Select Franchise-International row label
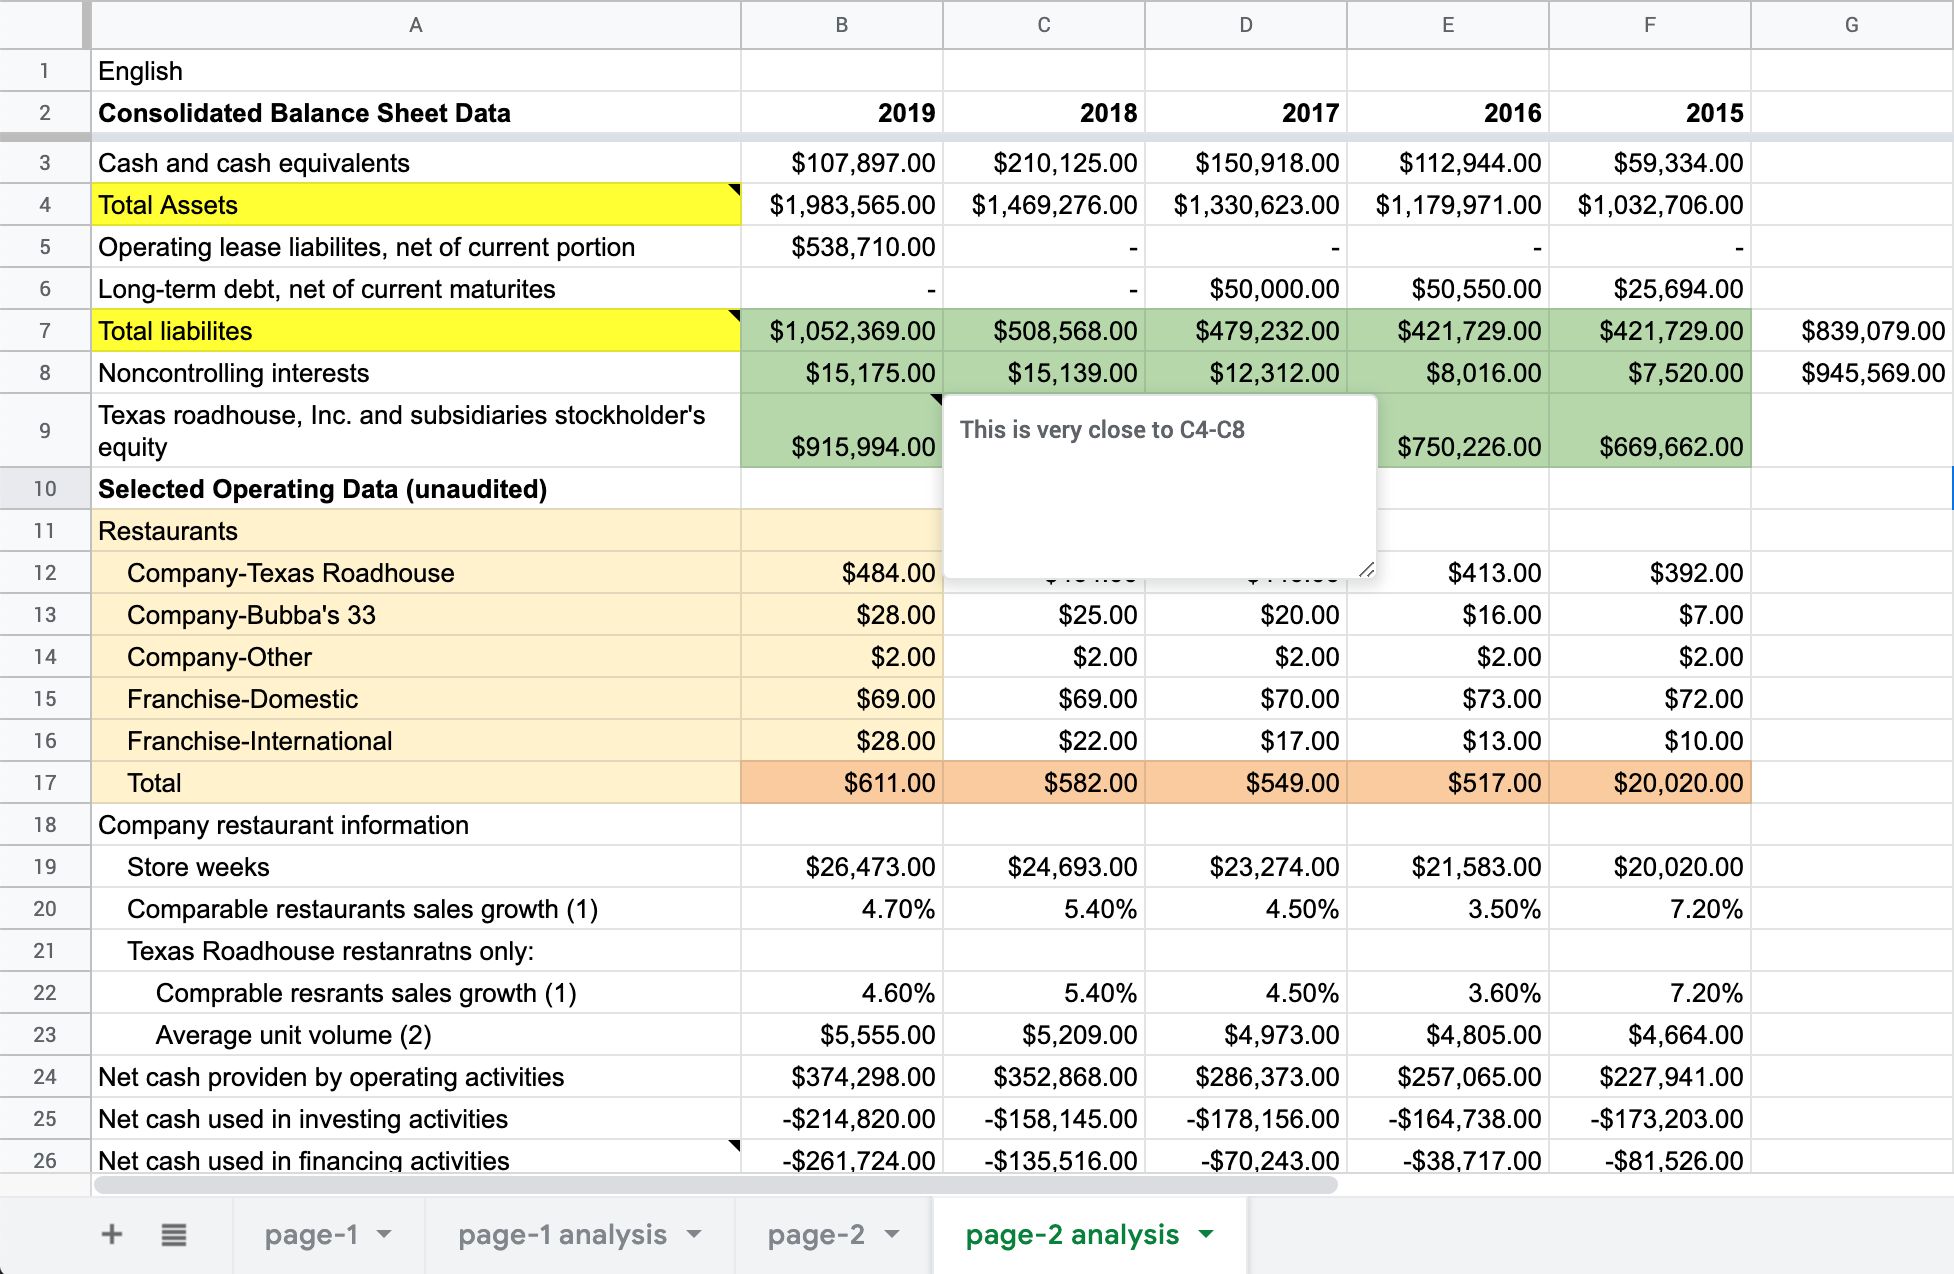This screenshot has width=1954, height=1274. coord(416,741)
